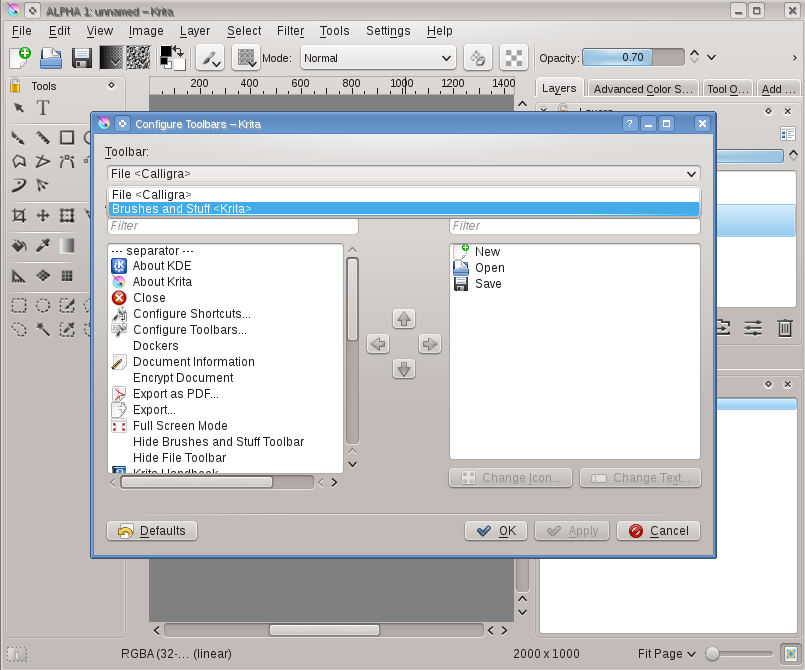Viewport: 805px width, 670px height.
Task: Select the Color picker eyedropper tool
Action: tap(43, 246)
